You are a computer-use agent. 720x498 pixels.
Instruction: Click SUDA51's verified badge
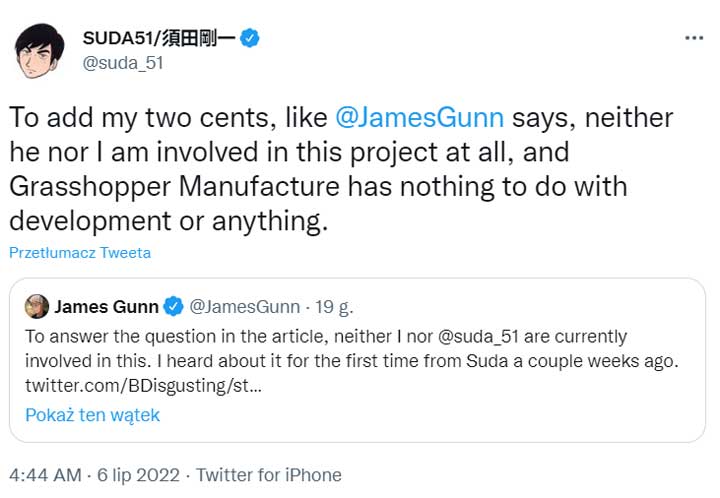point(251,38)
